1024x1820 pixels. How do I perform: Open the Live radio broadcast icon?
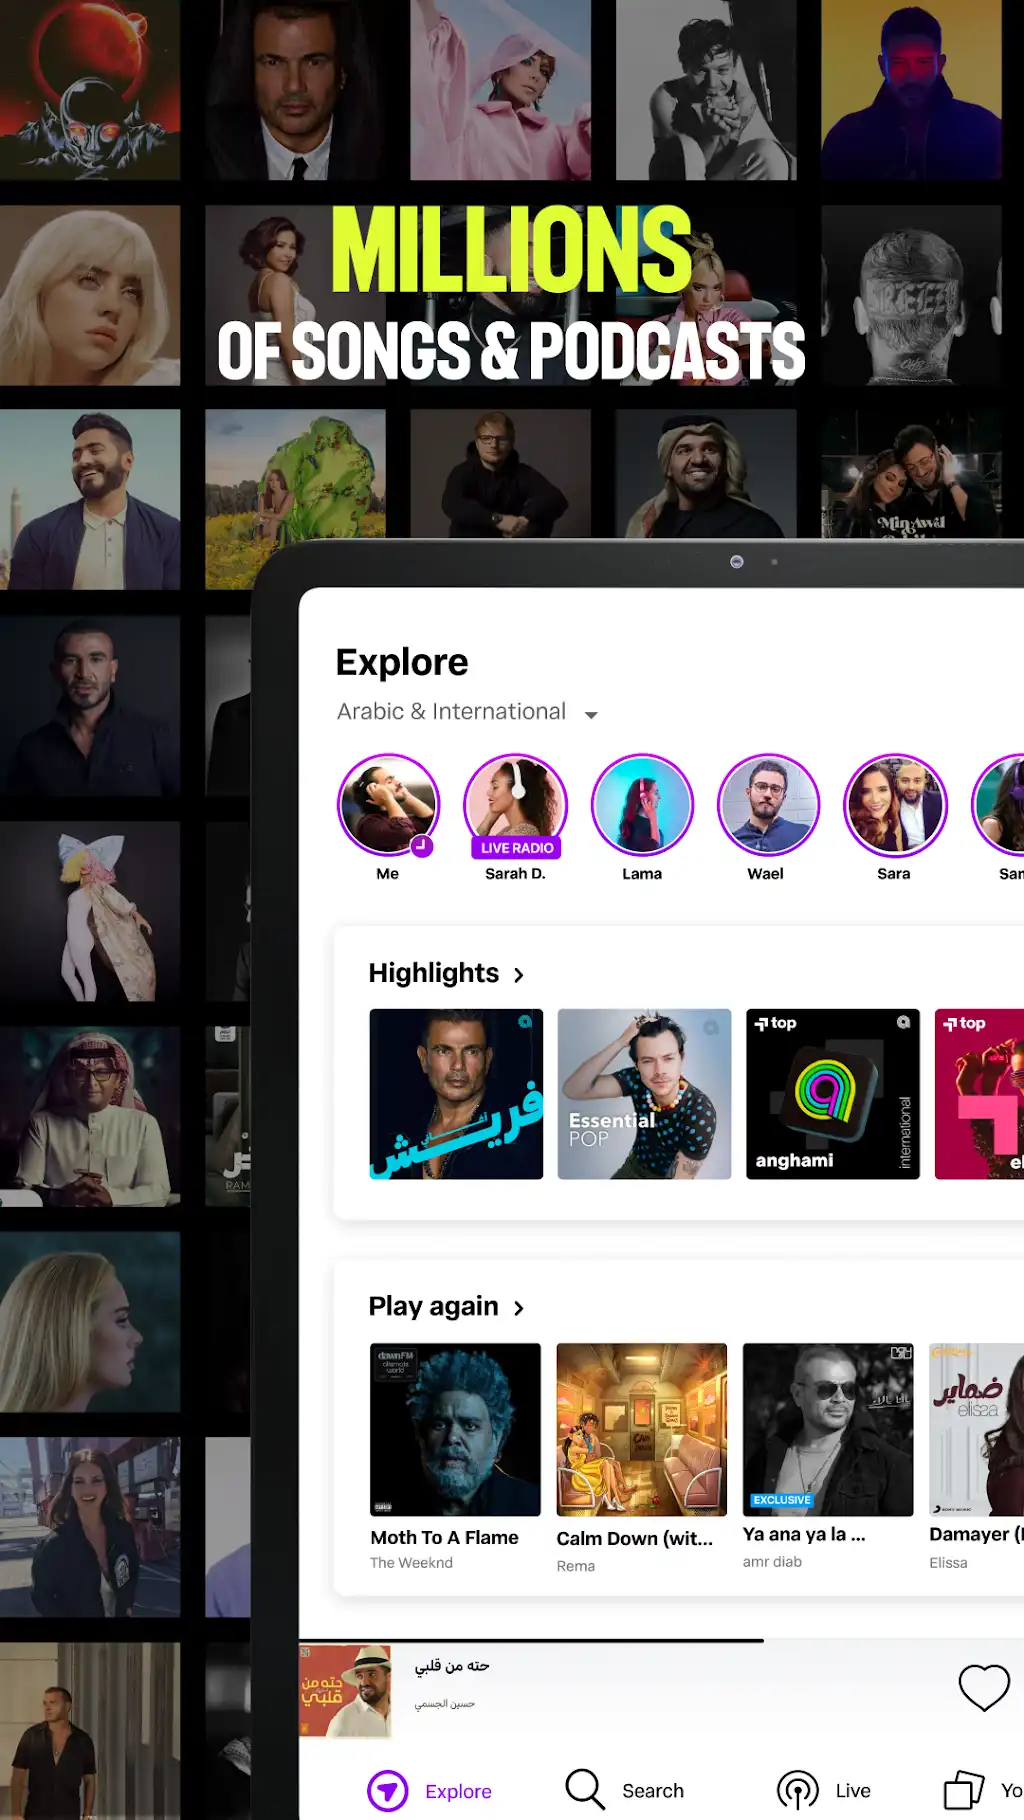coord(798,1790)
